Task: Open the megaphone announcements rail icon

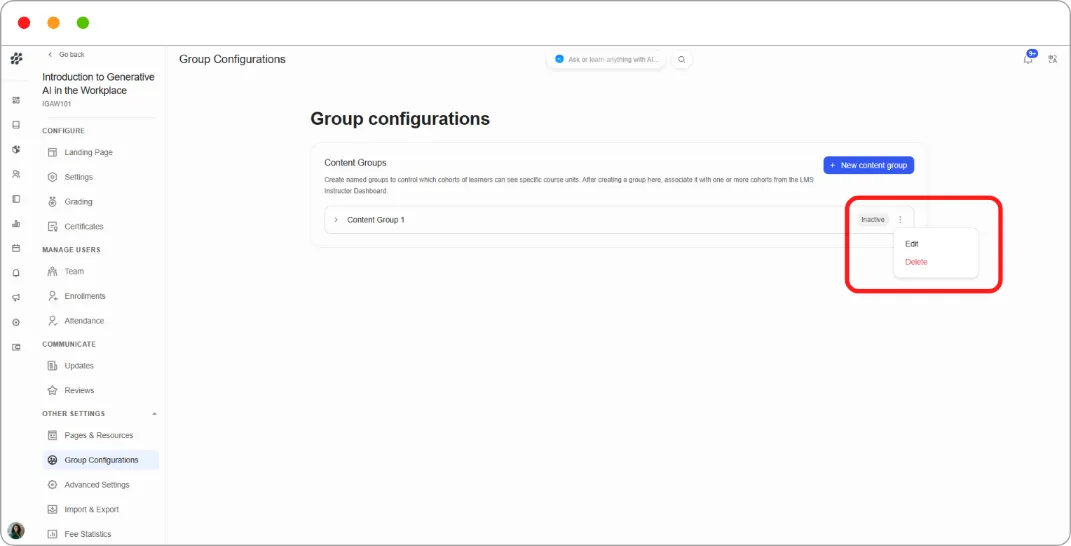Action: pos(16,297)
